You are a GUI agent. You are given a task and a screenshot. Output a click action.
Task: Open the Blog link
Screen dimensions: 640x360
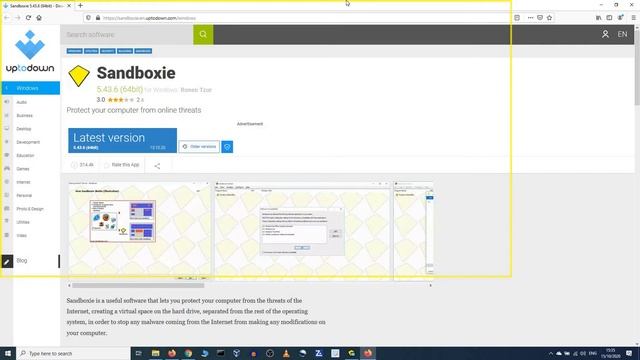22,260
